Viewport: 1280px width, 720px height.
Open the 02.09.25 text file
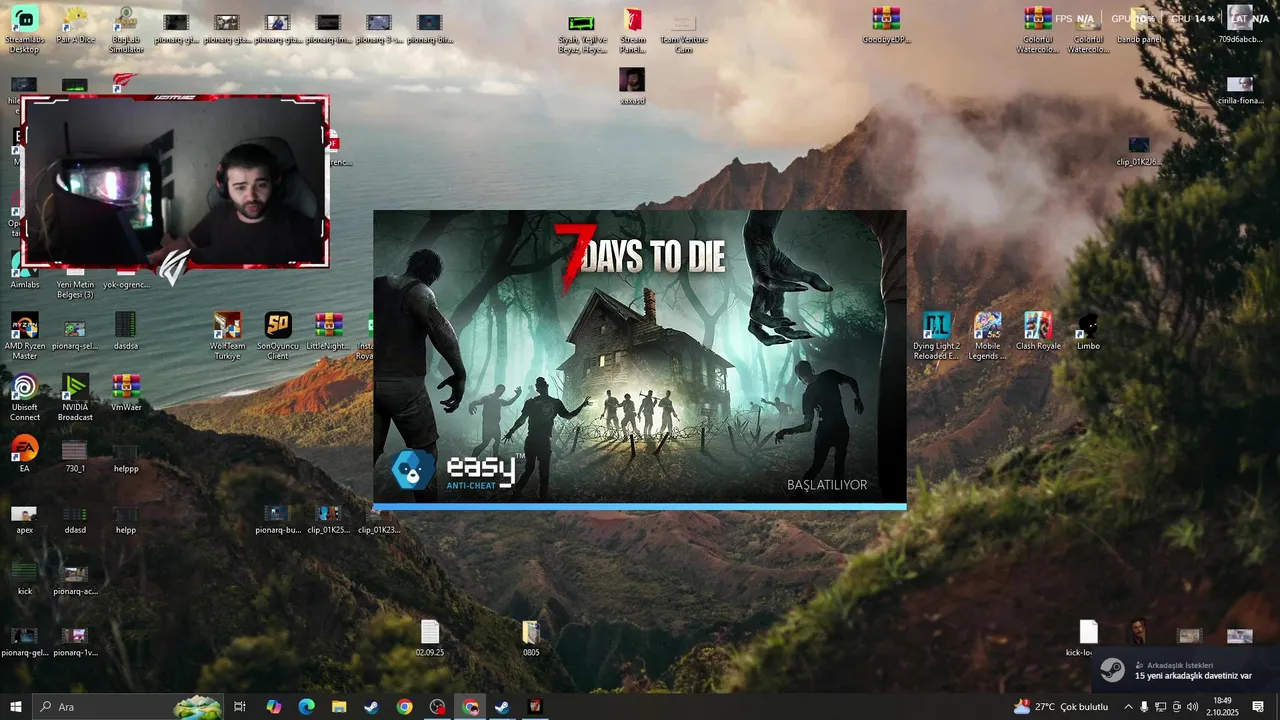pyautogui.click(x=430, y=638)
